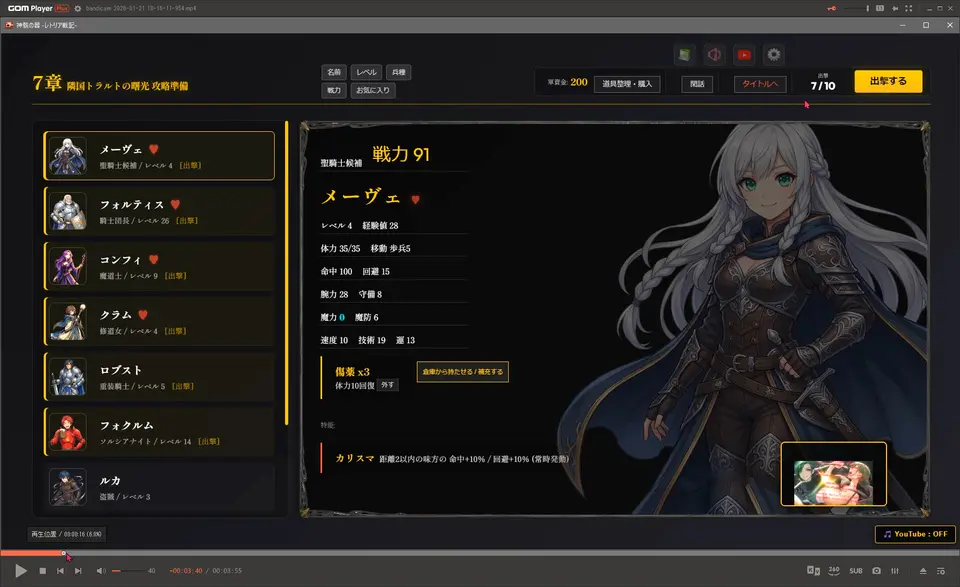Open the game settings gear icon
This screenshot has width=960, height=587.
point(773,54)
